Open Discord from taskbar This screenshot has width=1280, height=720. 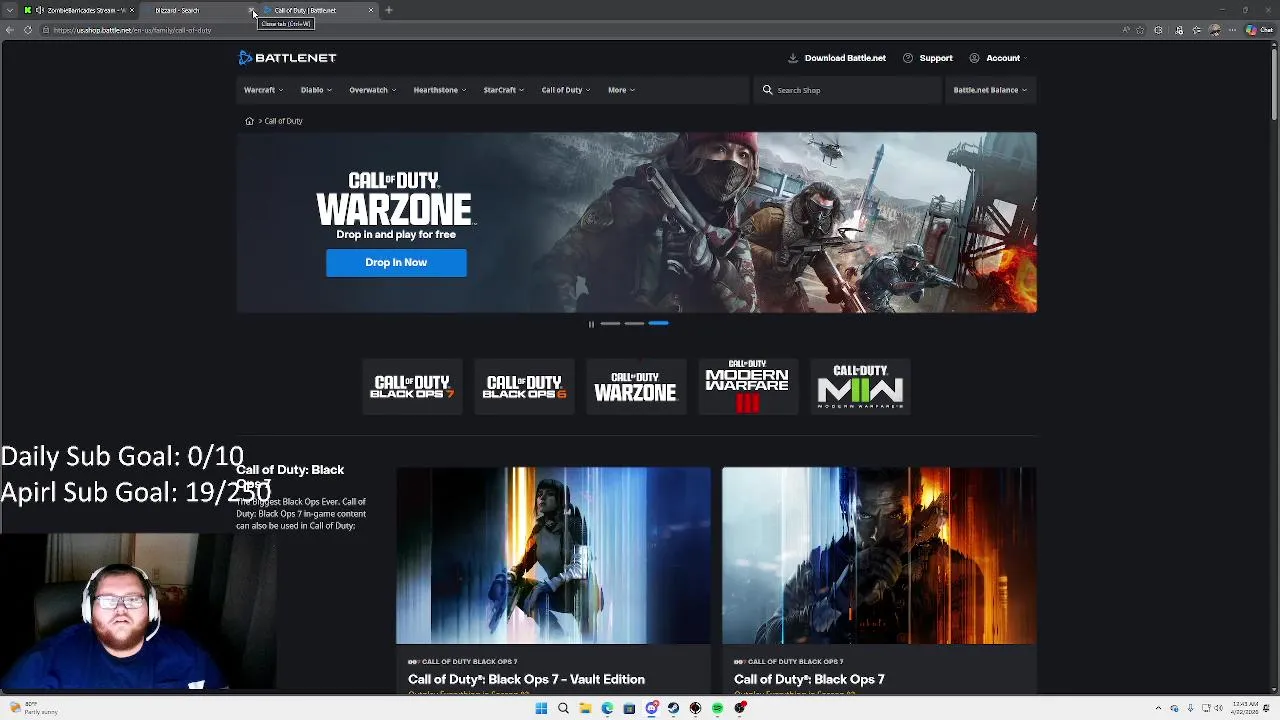pos(651,708)
